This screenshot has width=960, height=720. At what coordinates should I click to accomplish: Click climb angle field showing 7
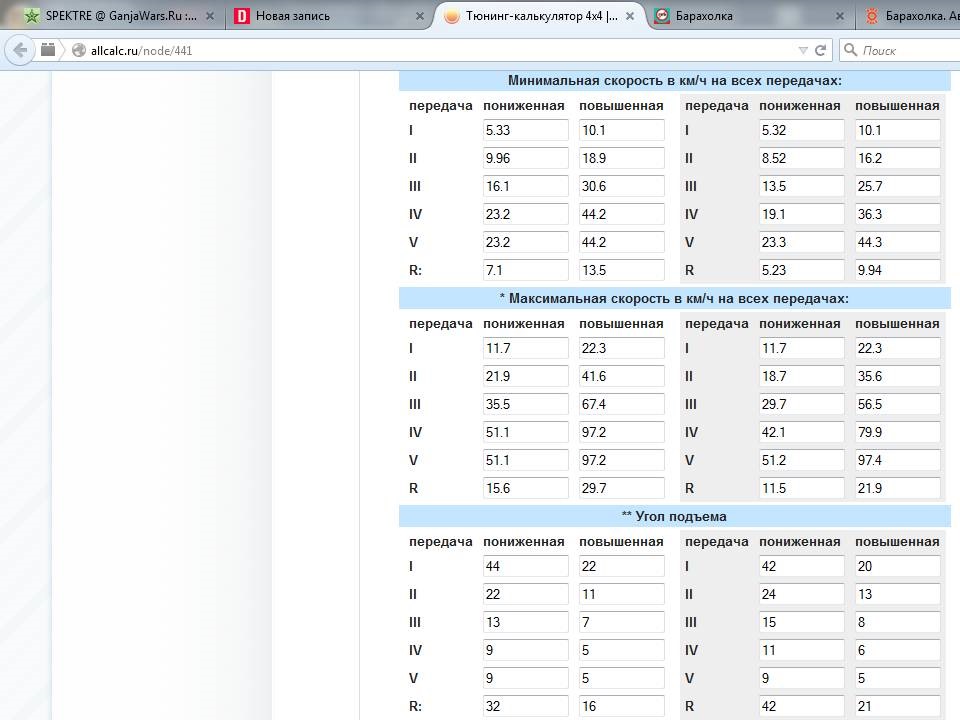click(621, 622)
